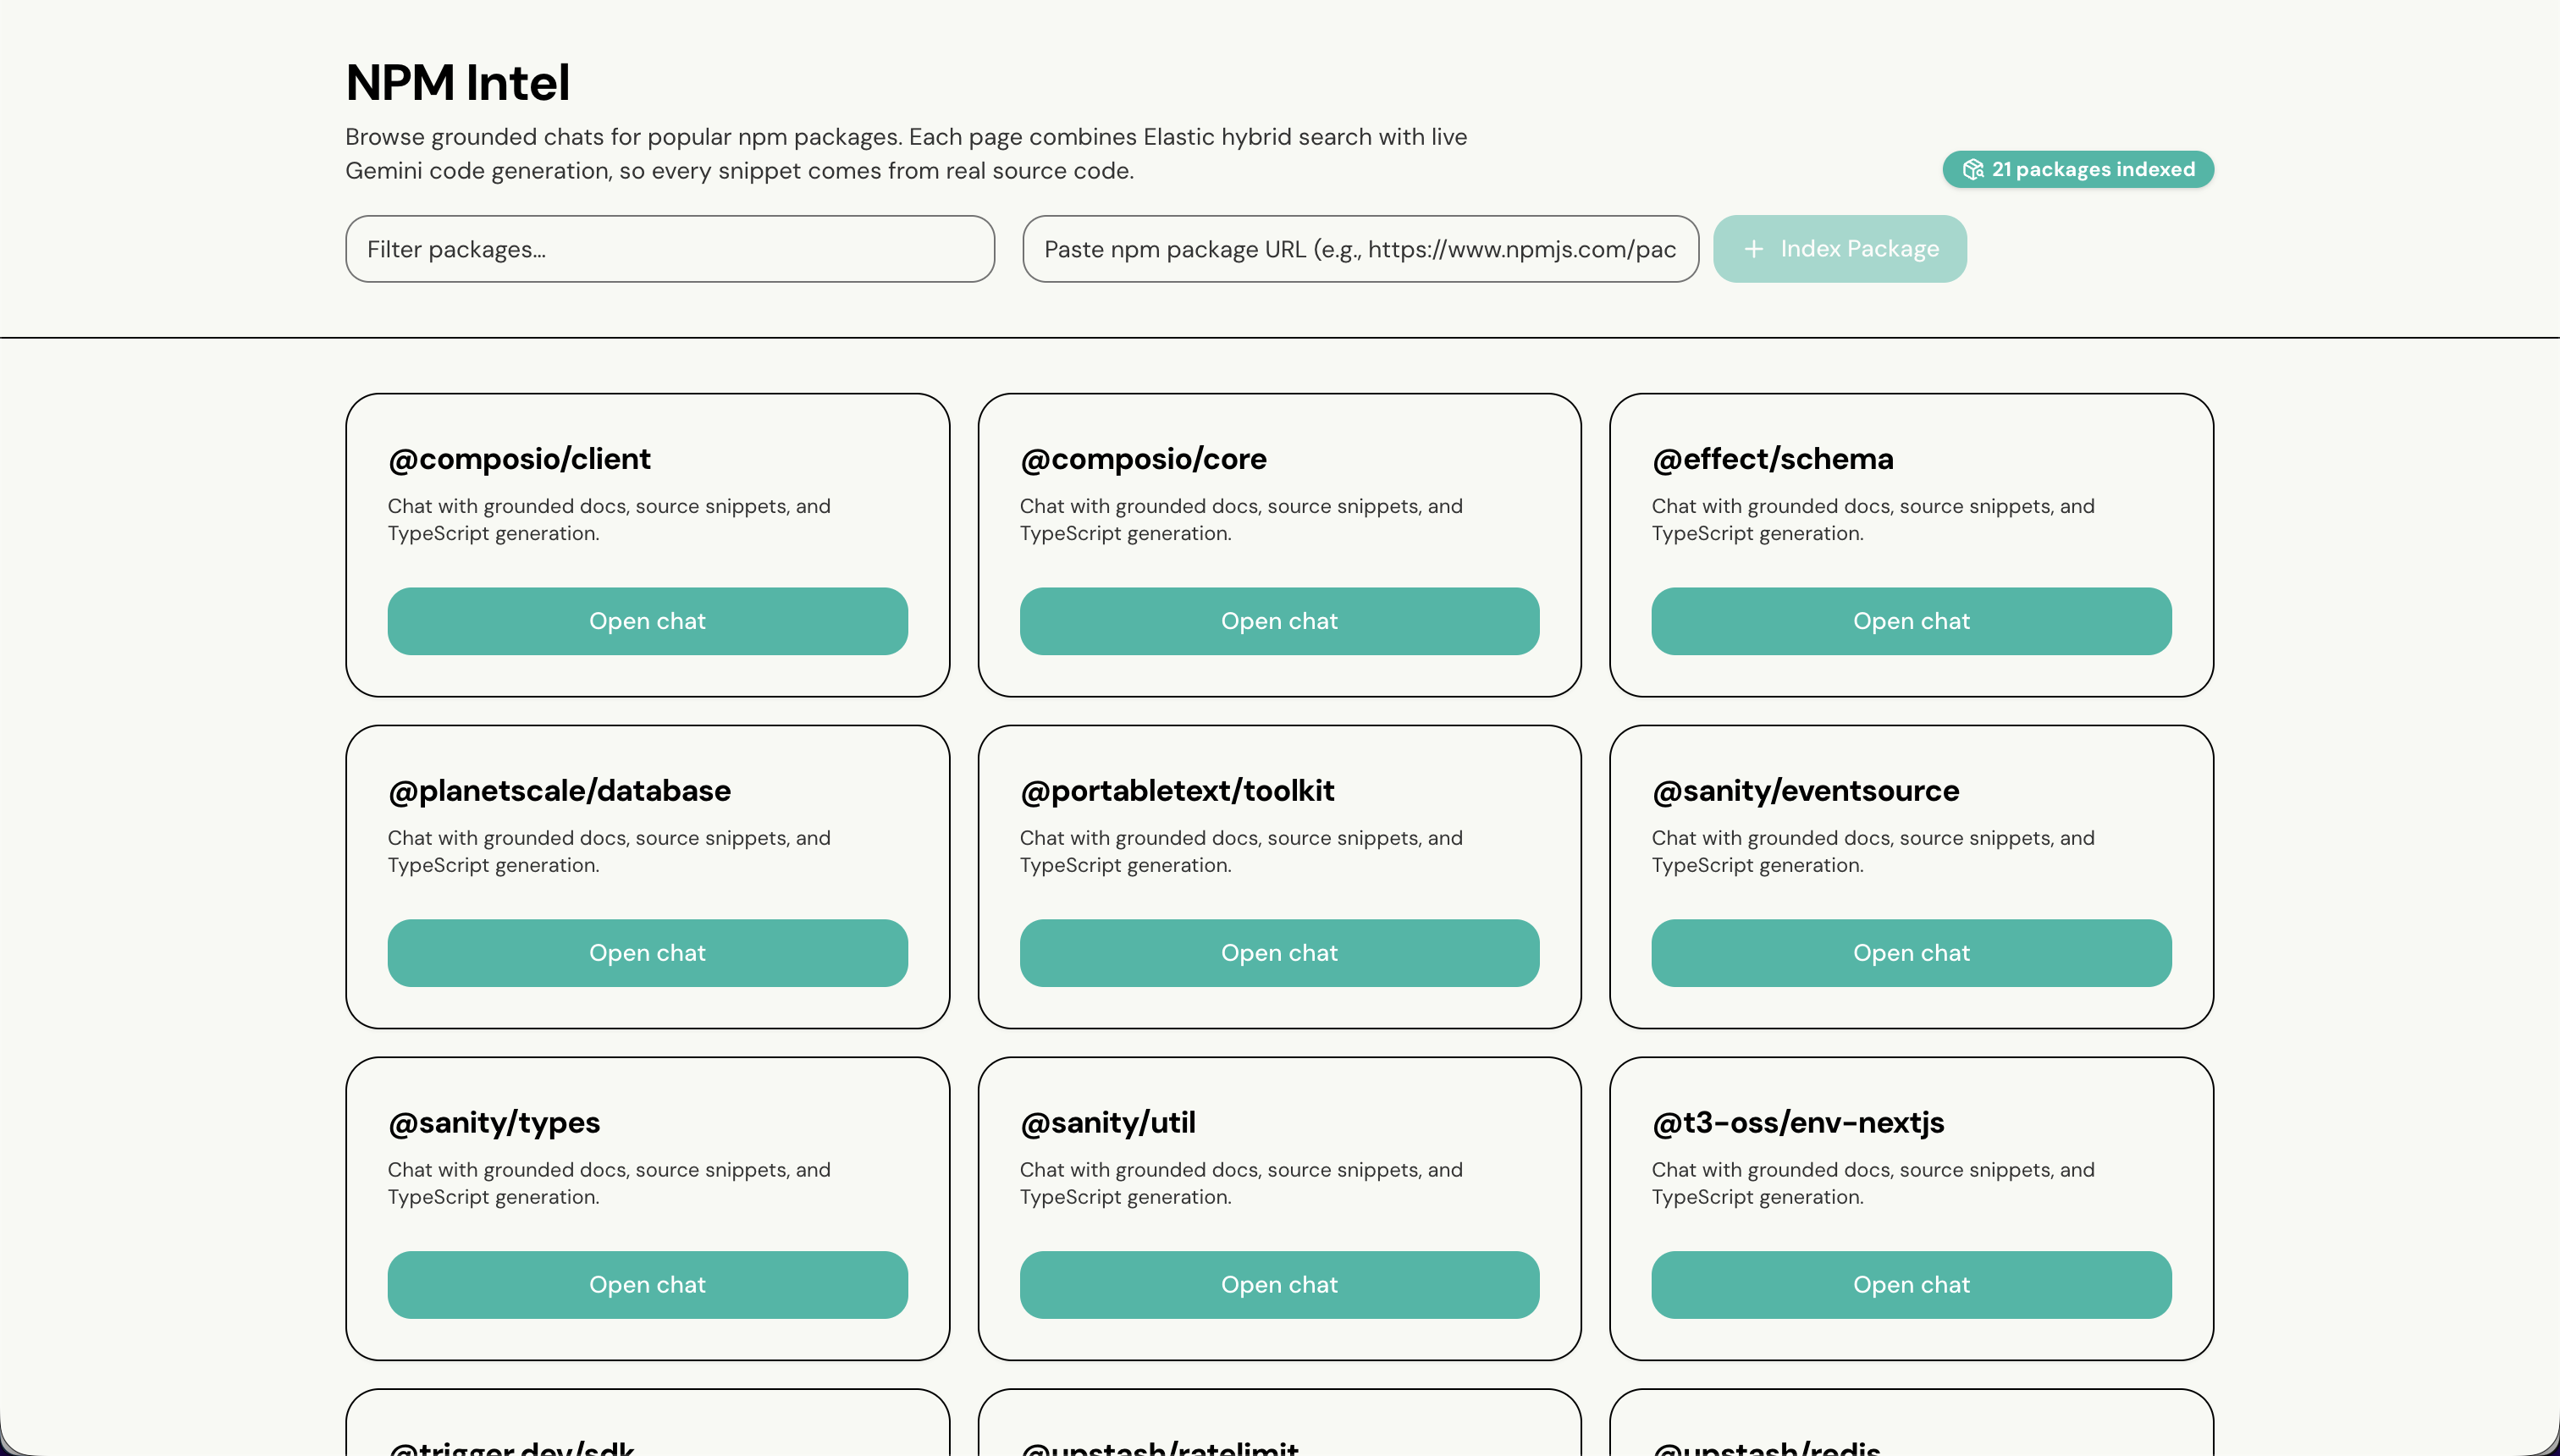This screenshot has height=1456, width=2560.
Task: Click the @portabletext/toolkit card title
Action: pos(1176,791)
